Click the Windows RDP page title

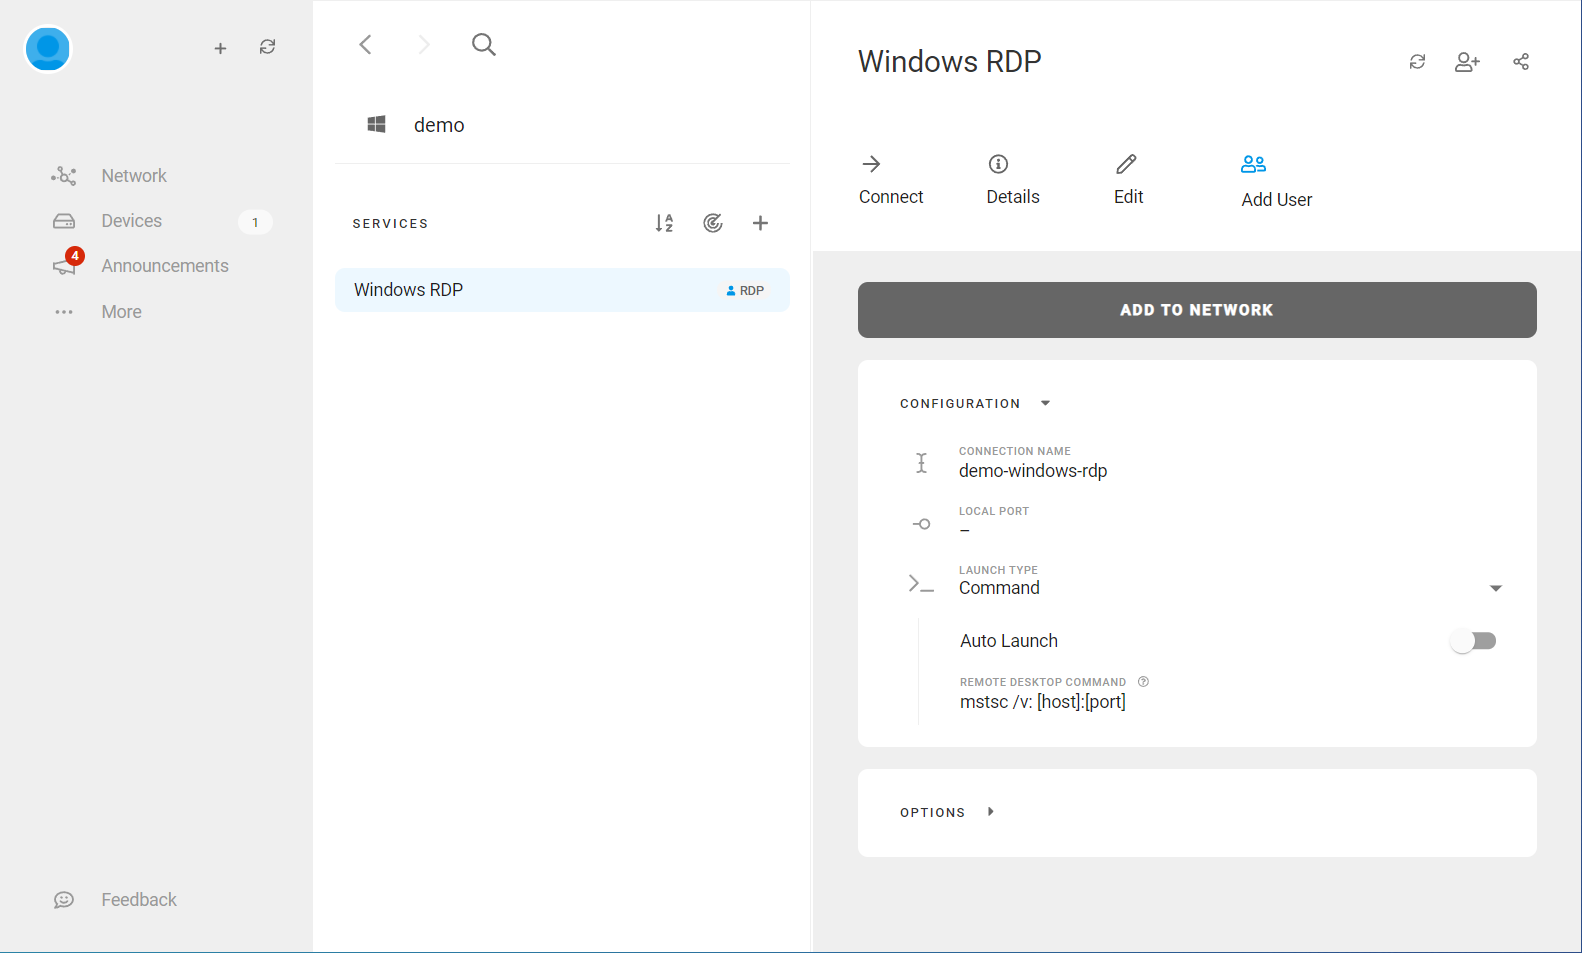coord(950,61)
